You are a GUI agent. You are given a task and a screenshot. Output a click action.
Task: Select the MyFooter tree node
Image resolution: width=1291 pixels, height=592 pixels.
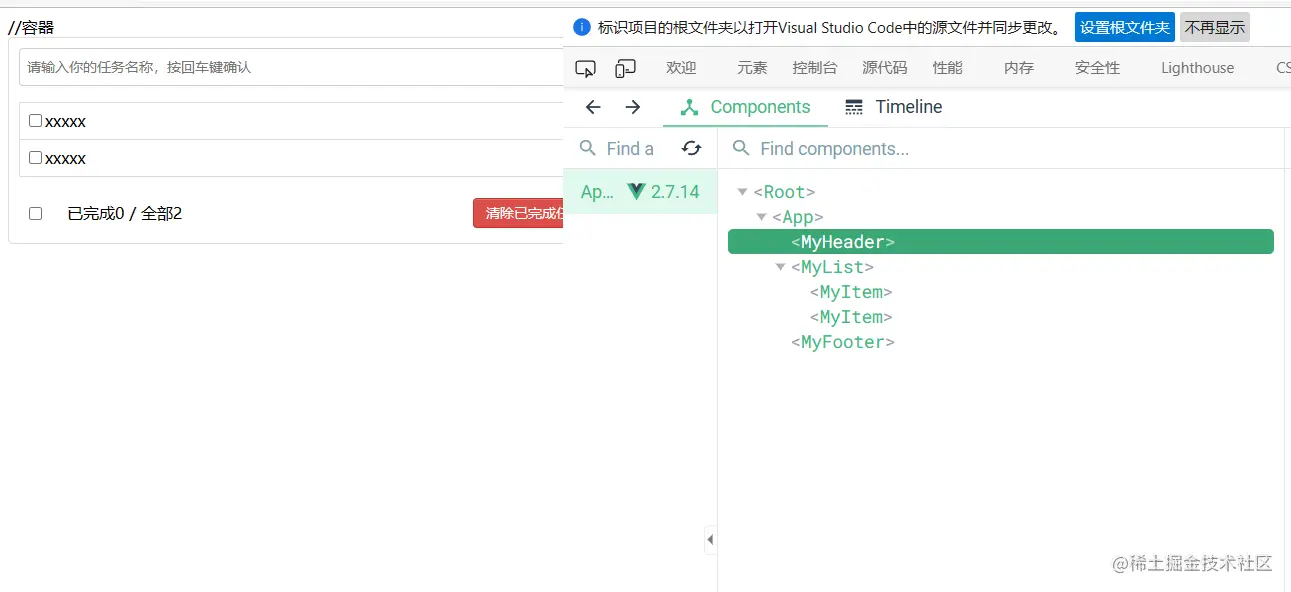(x=843, y=342)
